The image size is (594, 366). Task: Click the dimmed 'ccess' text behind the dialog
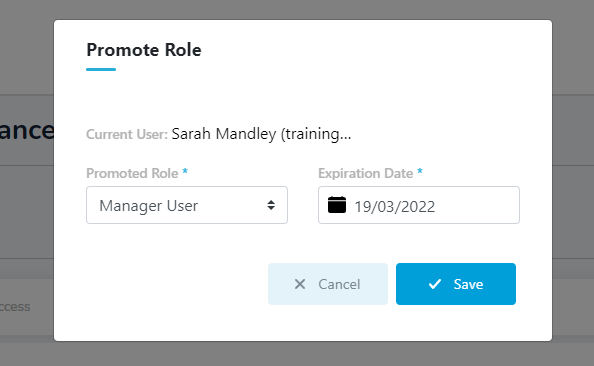click(15, 307)
